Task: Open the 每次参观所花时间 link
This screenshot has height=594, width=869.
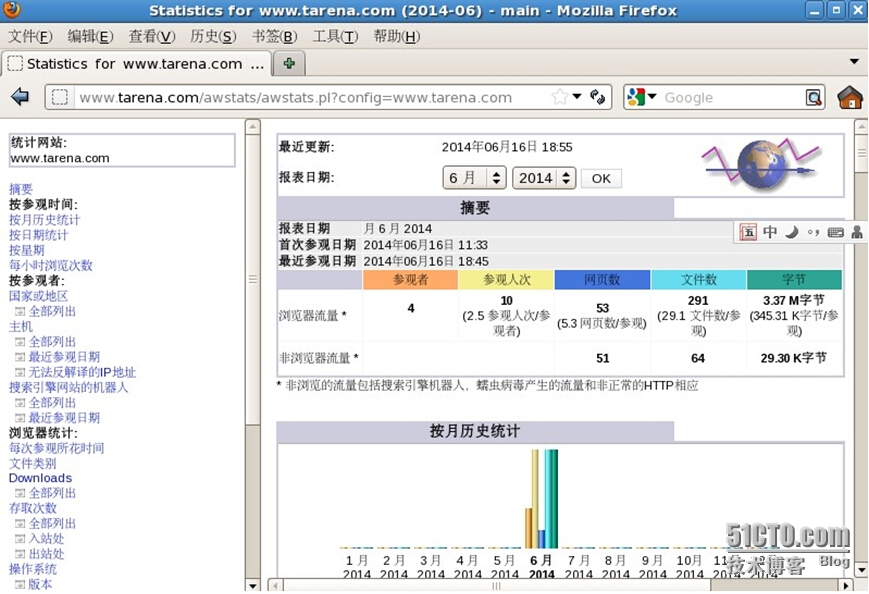Action: (57, 448)
